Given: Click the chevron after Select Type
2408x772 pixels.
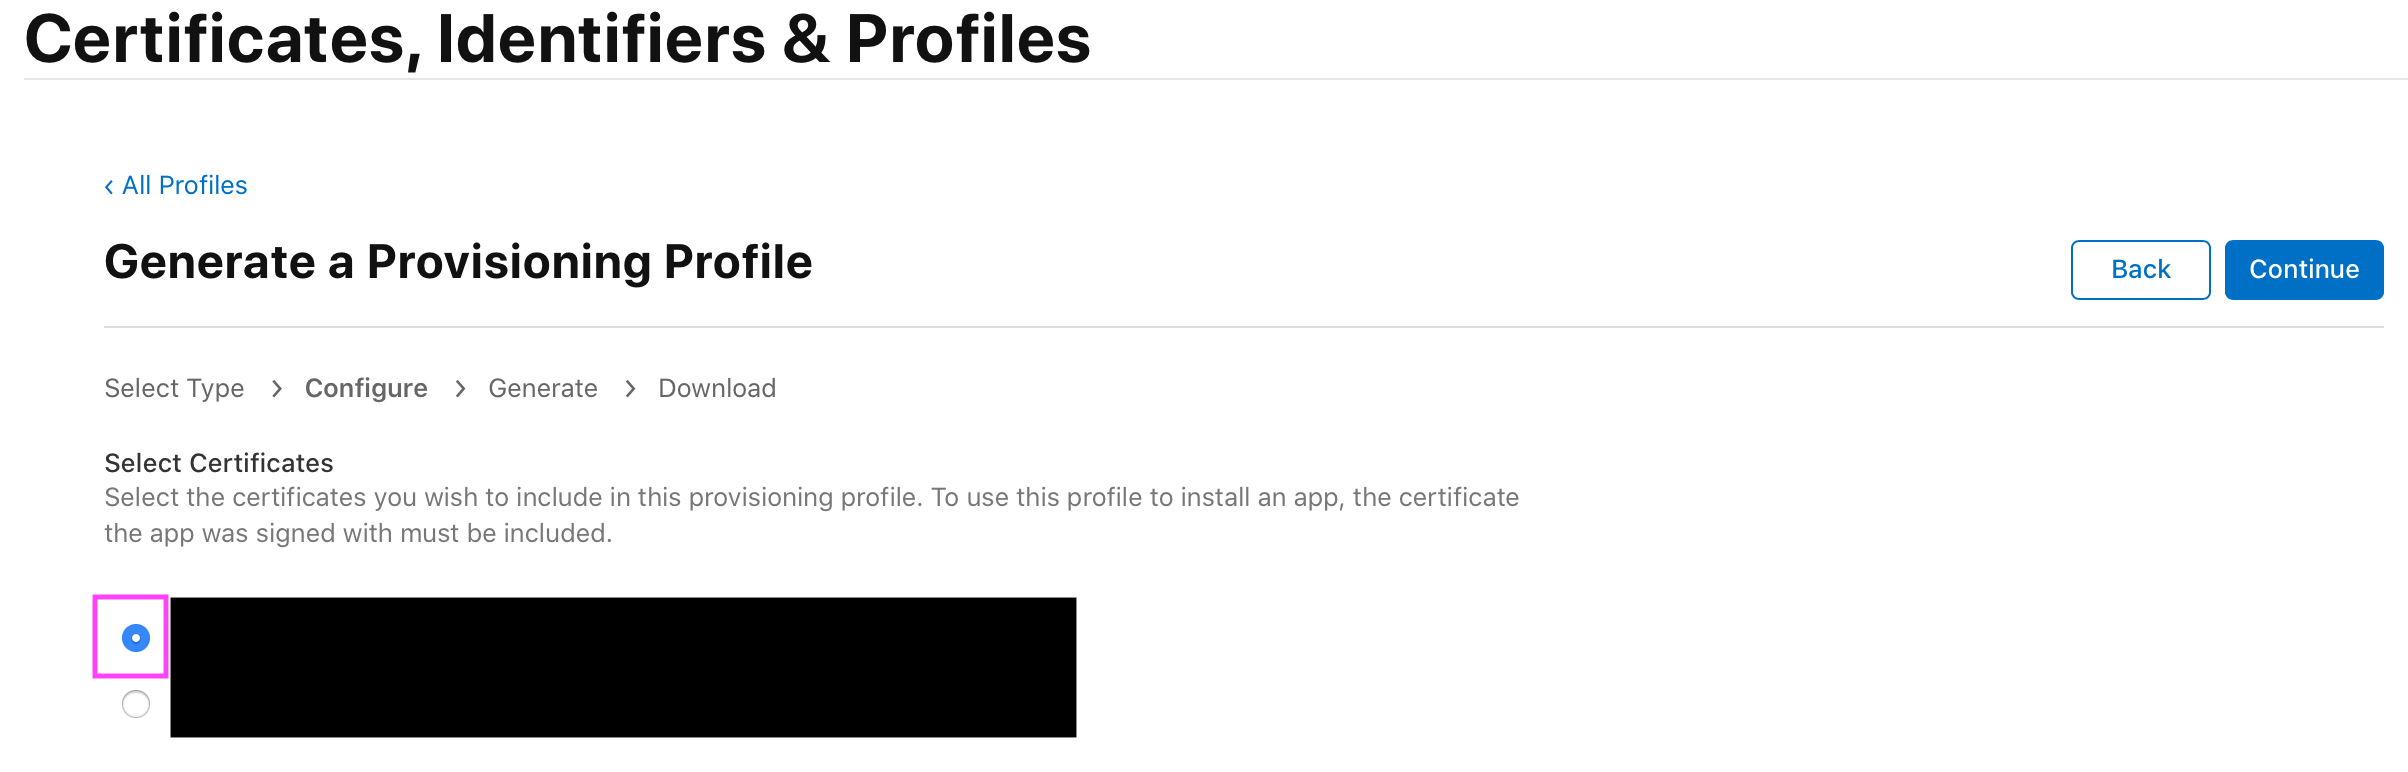Looking at the screenshot, I should pos(277,389).
